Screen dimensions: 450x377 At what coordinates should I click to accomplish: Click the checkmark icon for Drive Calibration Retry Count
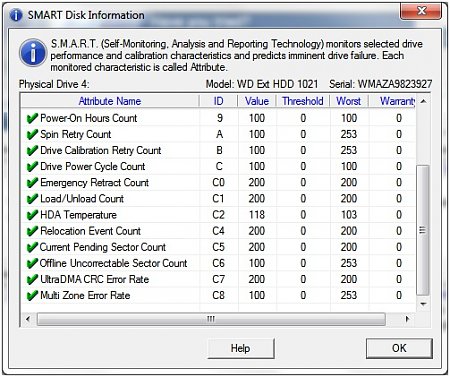pos(32,150)
